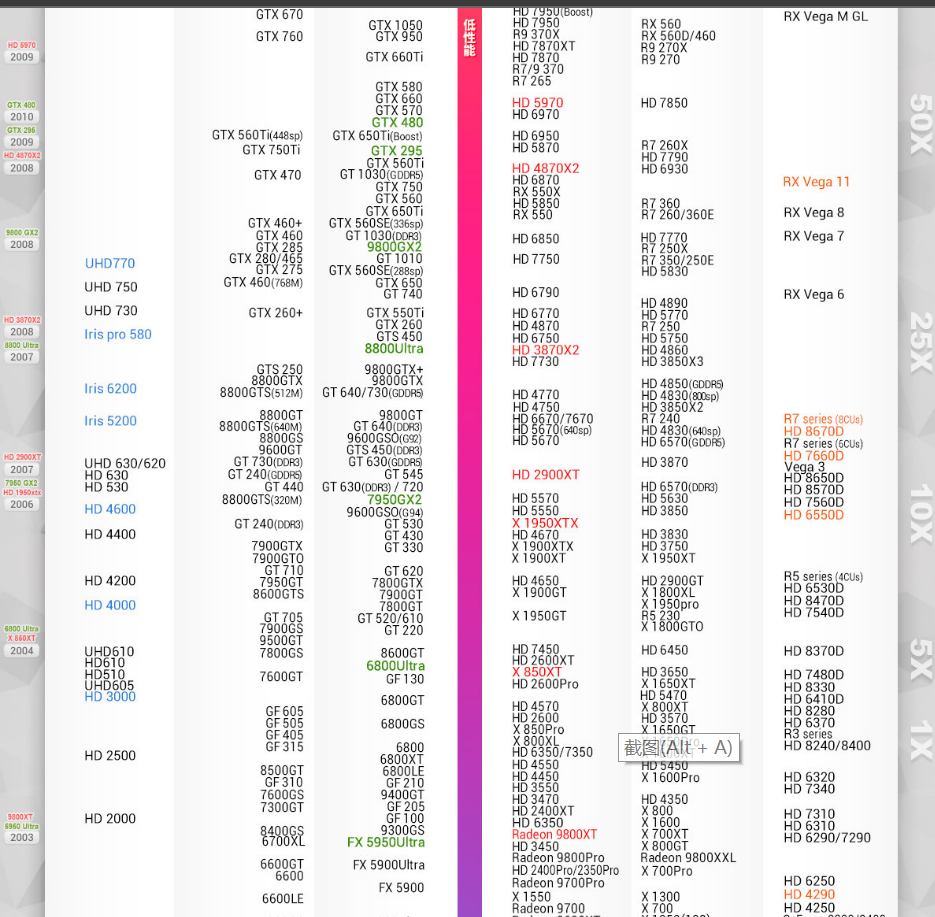Screen dimensions: 935x917
Task: Click the 低性能 label on gradient bar
Action: (470, 36)
